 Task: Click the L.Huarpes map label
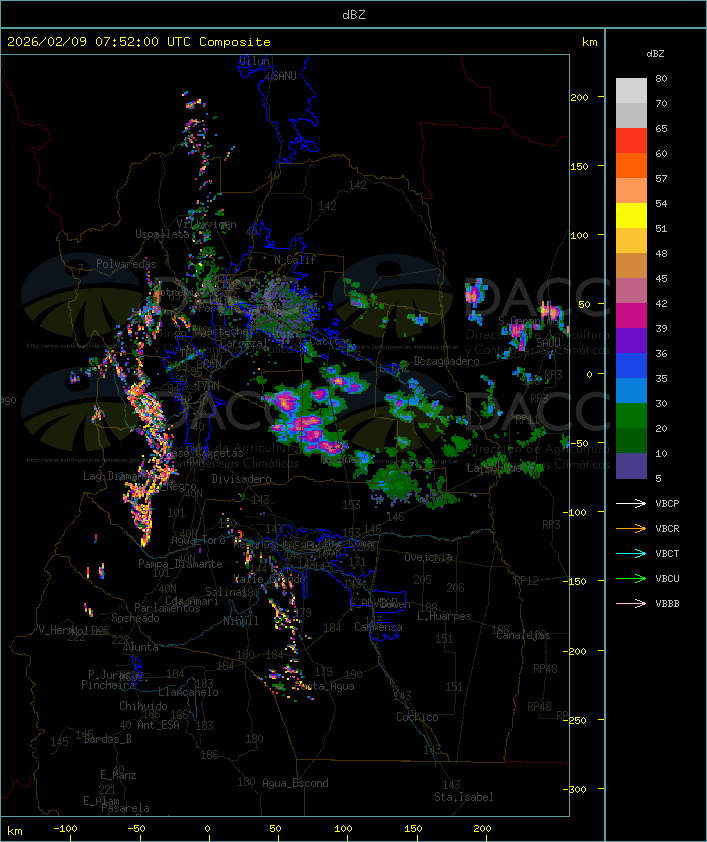(444, 616)
